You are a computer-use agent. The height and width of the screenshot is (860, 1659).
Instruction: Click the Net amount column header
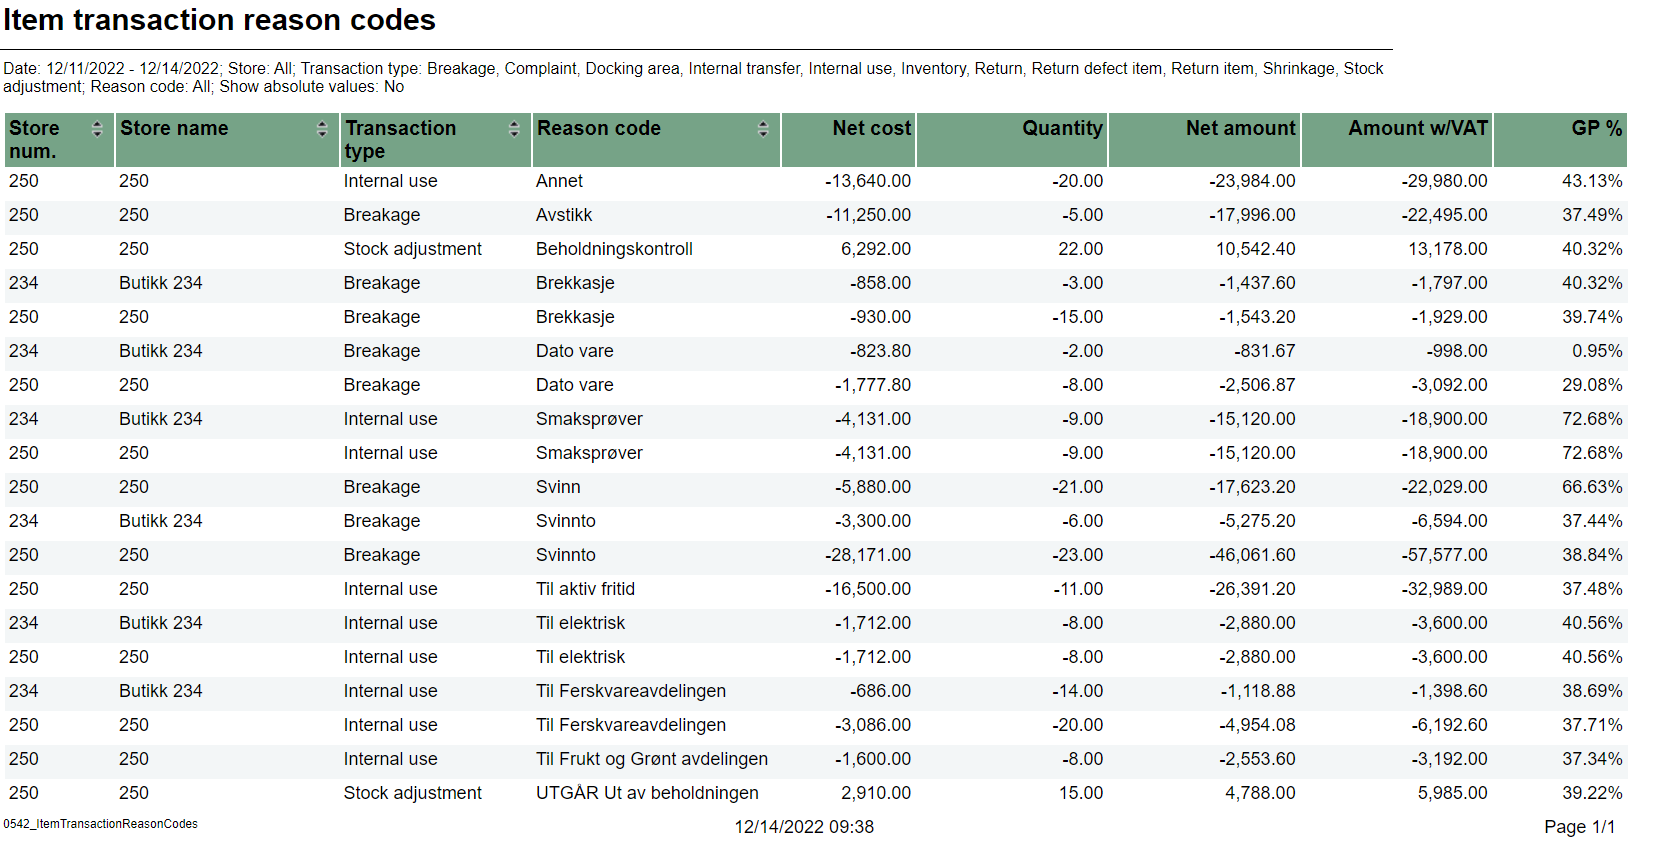[1240, 128]
